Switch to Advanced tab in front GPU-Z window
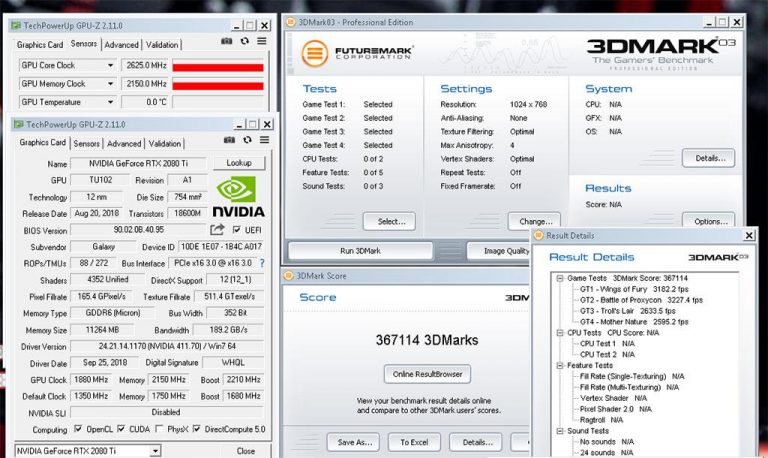The image size is (768, 458). coord(124,144)
